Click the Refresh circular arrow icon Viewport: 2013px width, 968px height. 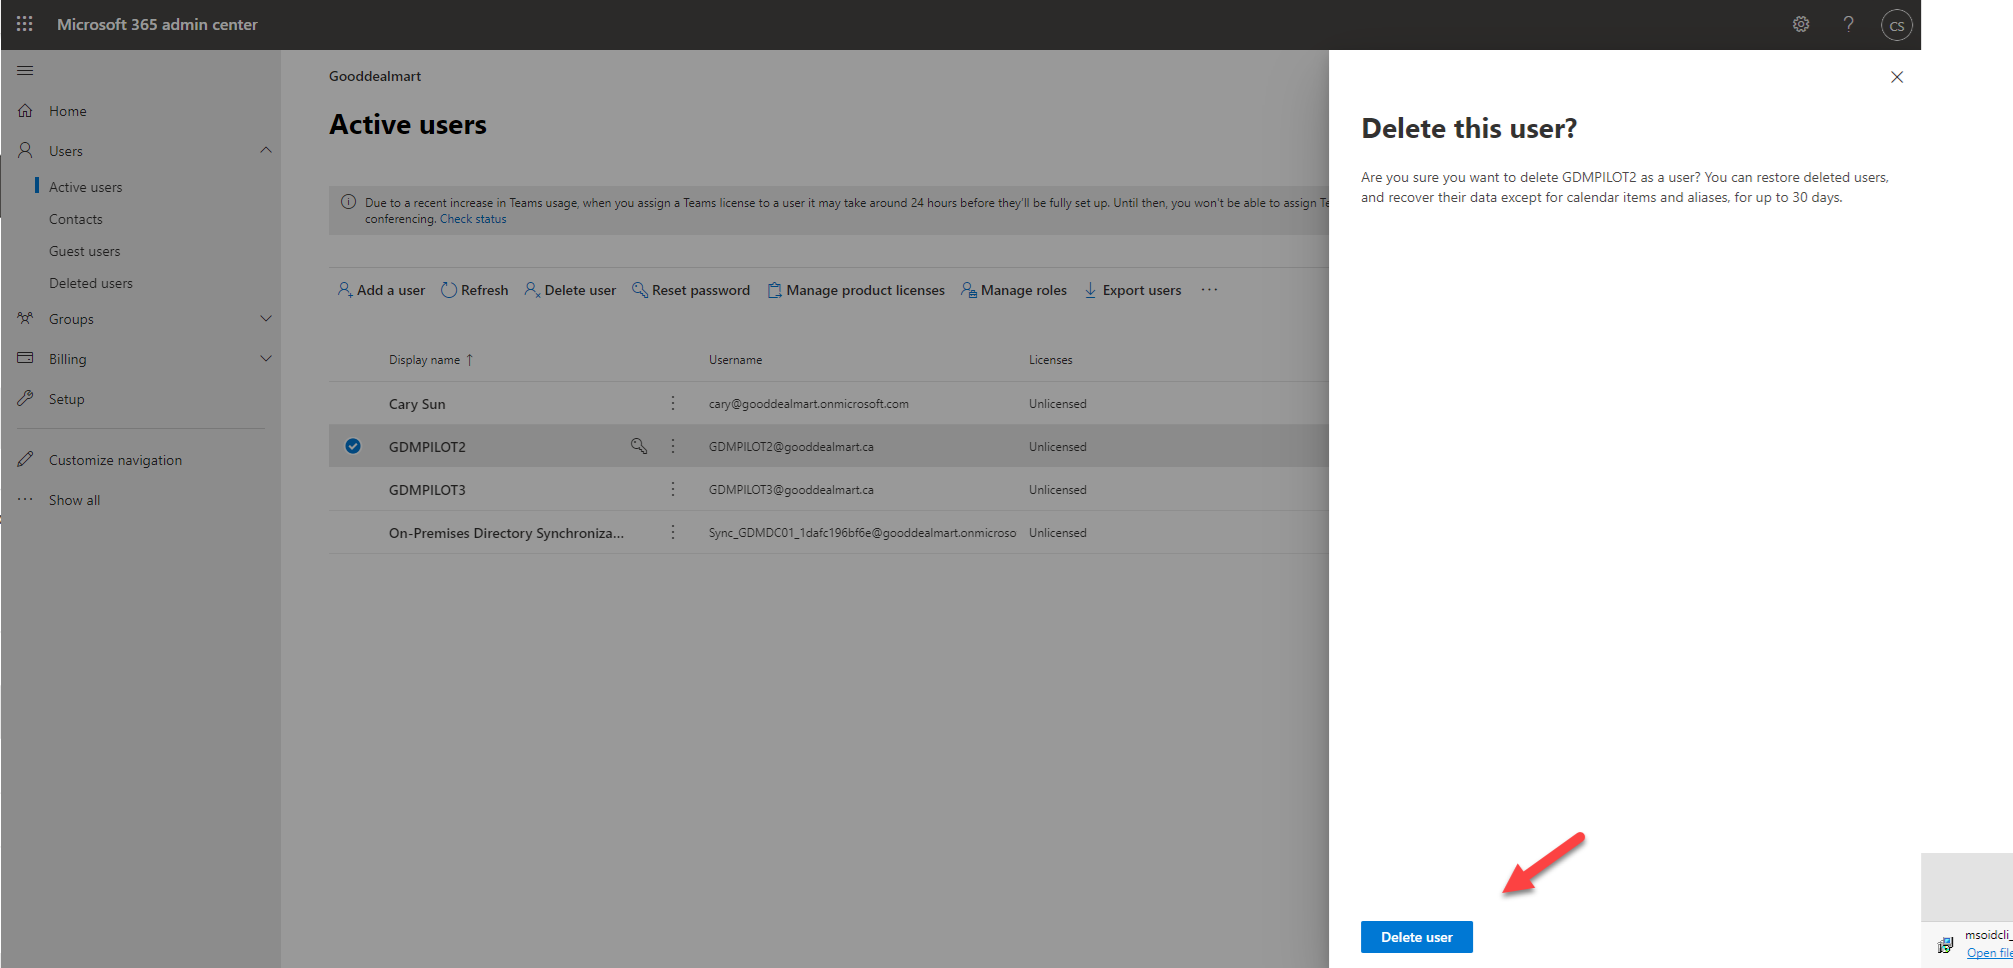pos(449,290)
